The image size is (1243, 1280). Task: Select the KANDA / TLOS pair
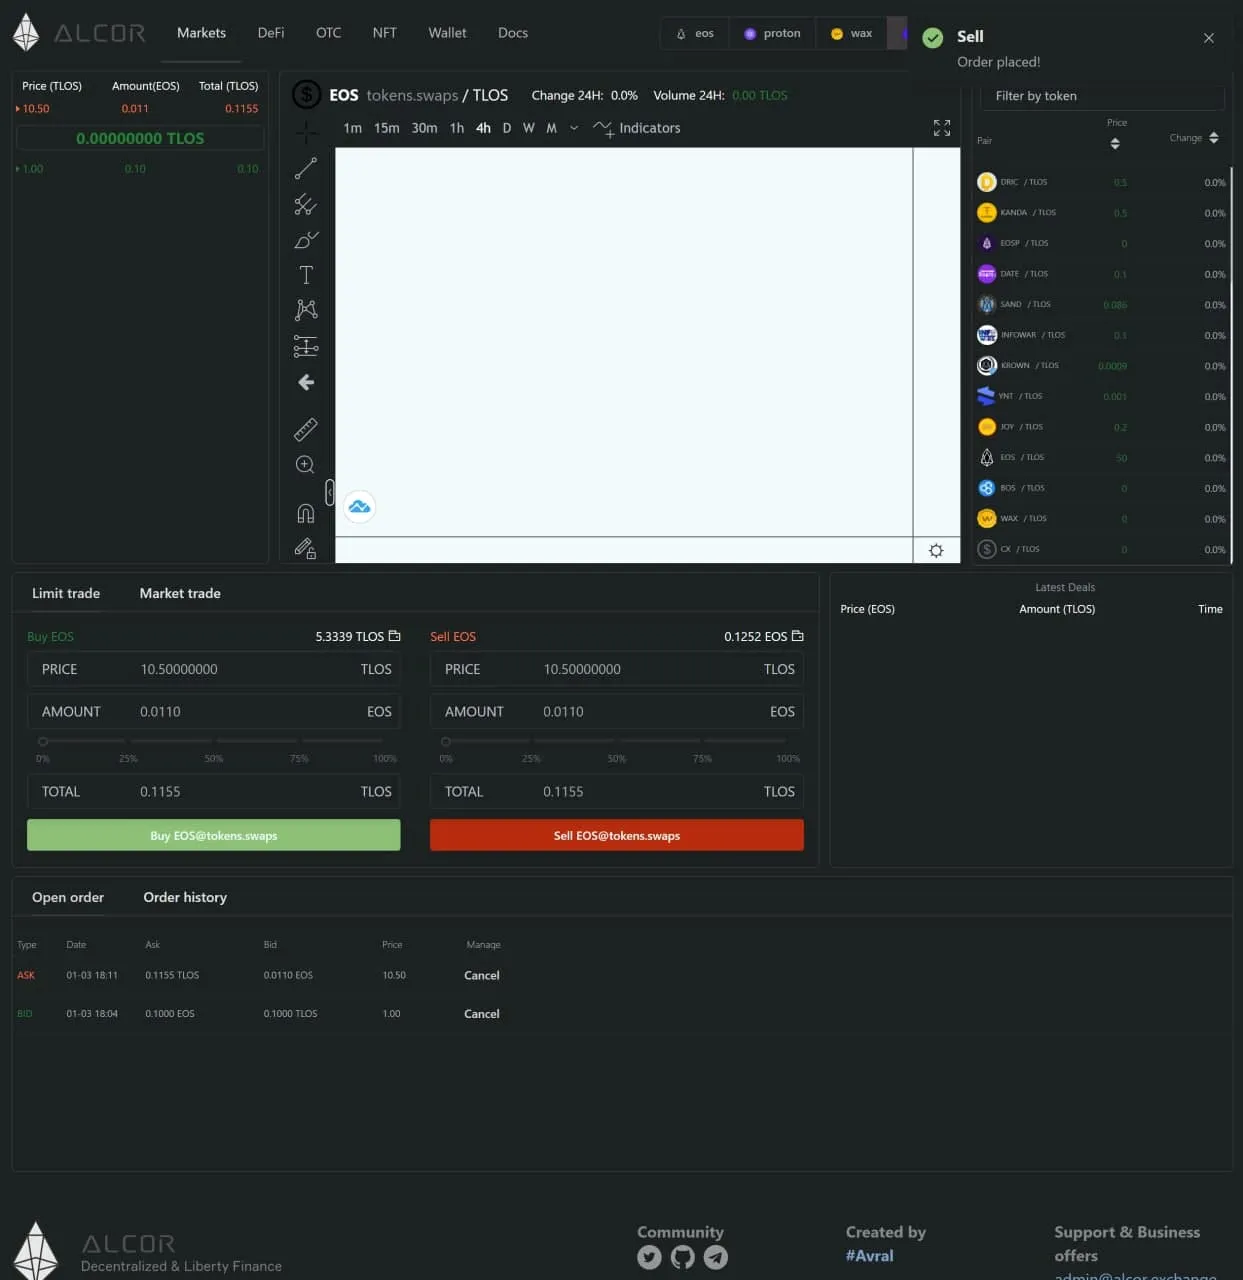coord(1101,213)
